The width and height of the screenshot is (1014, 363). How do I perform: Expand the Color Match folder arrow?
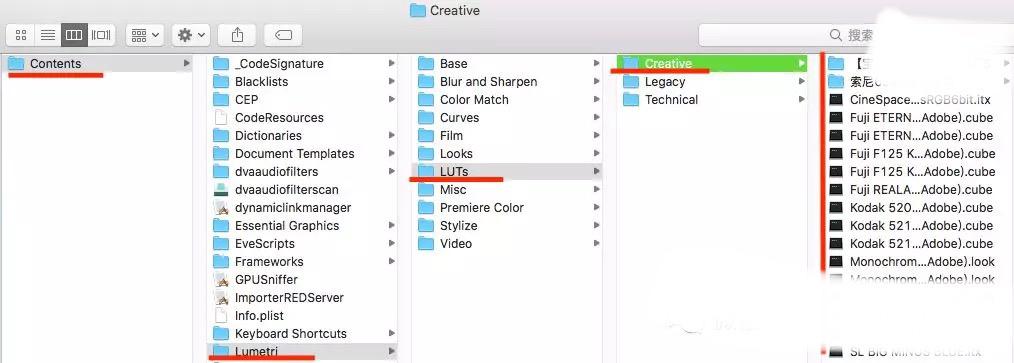click(597, 100)
